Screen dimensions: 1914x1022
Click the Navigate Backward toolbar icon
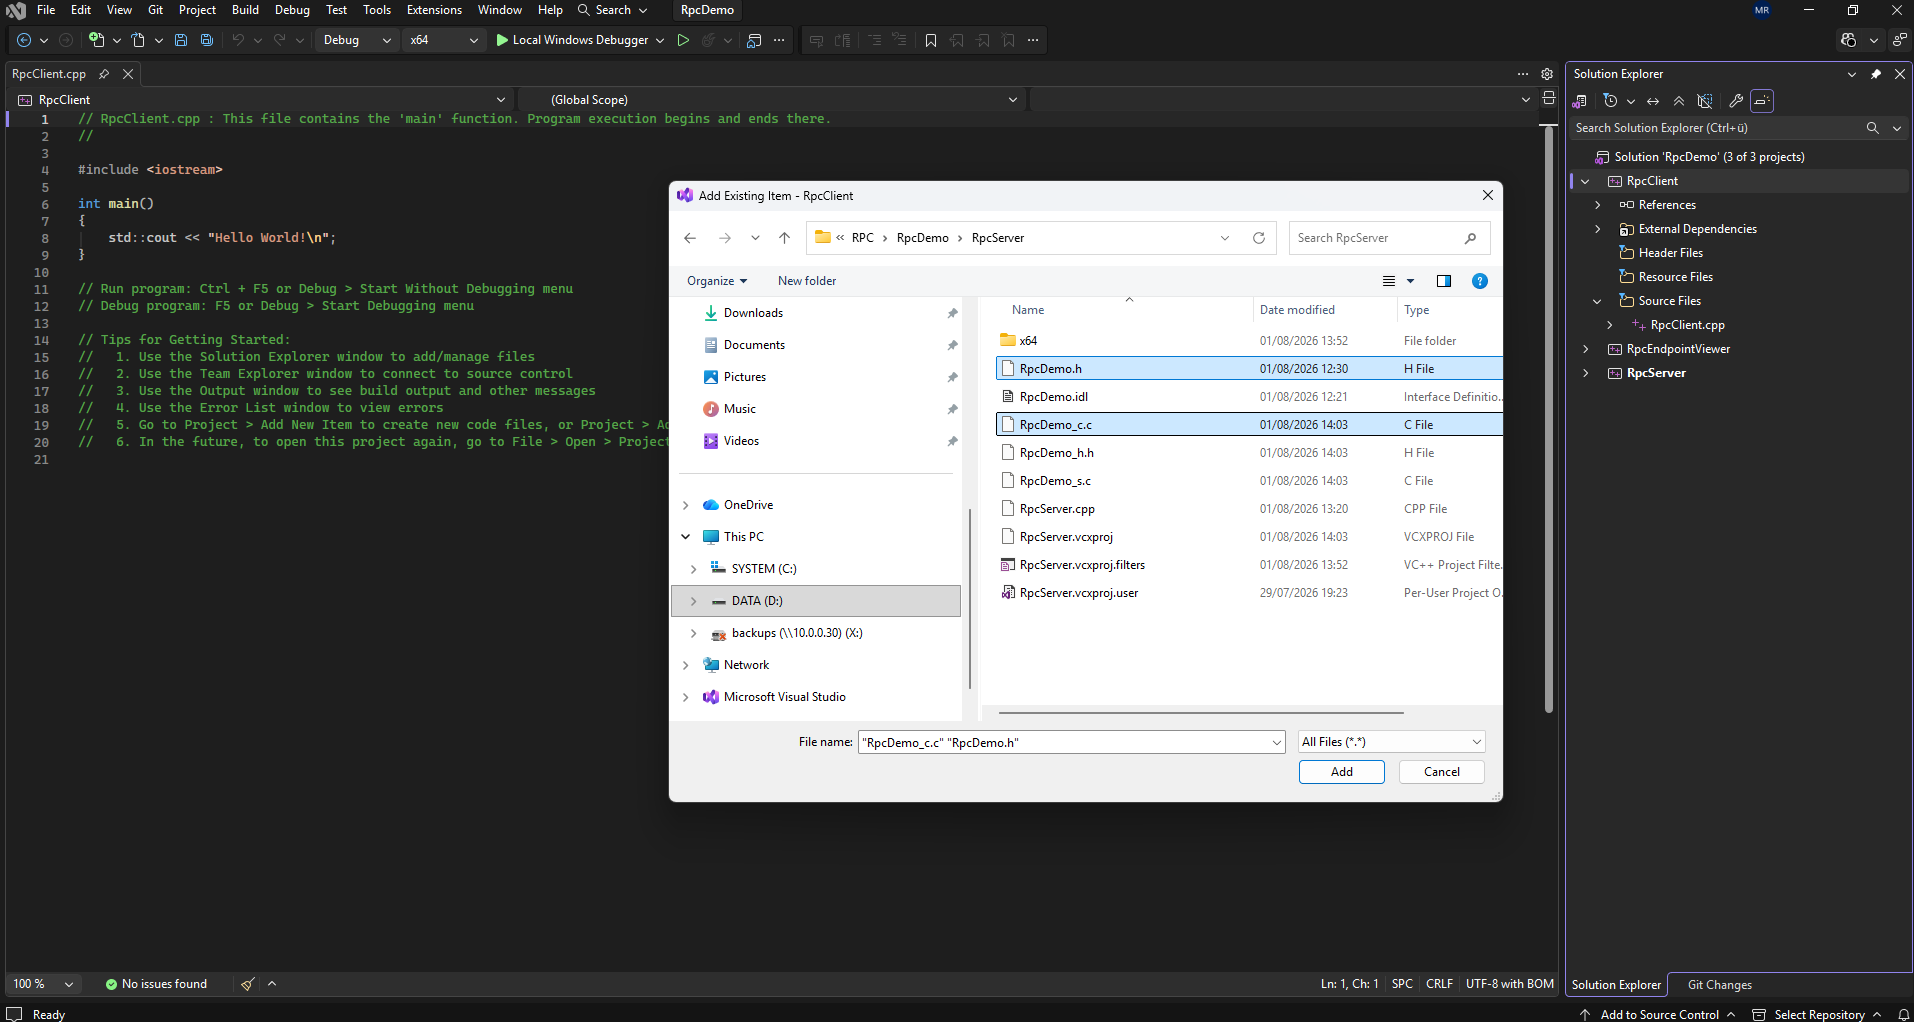(24, 40)
